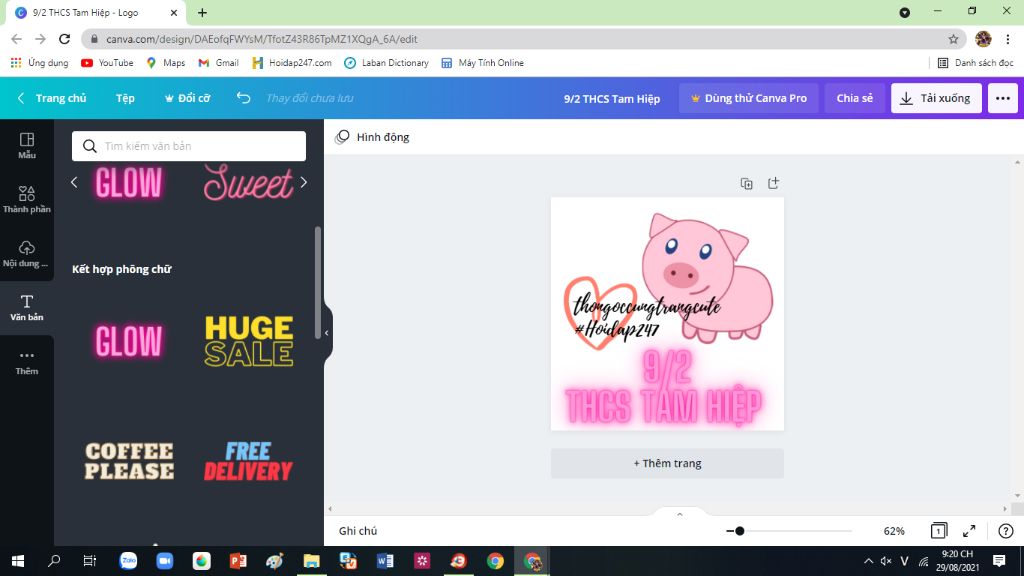Open YouTube bookmark
Viewport: 1024px width, 576px height.
[x=107, y=63]
